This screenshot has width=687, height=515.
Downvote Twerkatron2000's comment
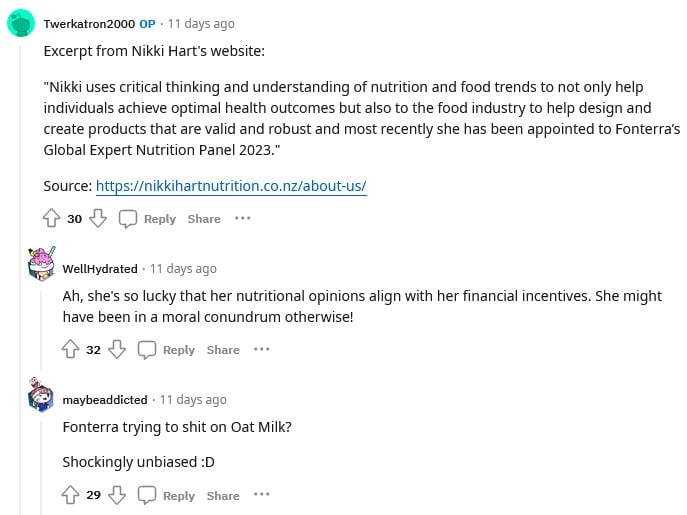click(x=98, y=218)
